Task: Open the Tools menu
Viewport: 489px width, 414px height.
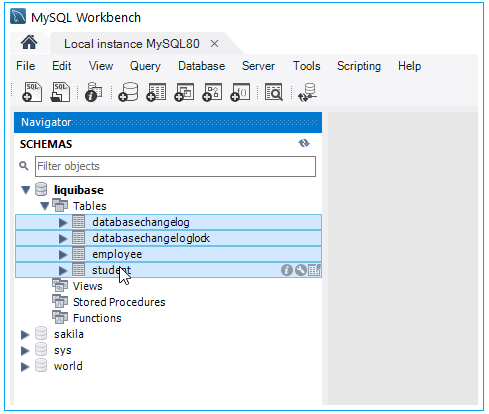Action: pos(306,66)
